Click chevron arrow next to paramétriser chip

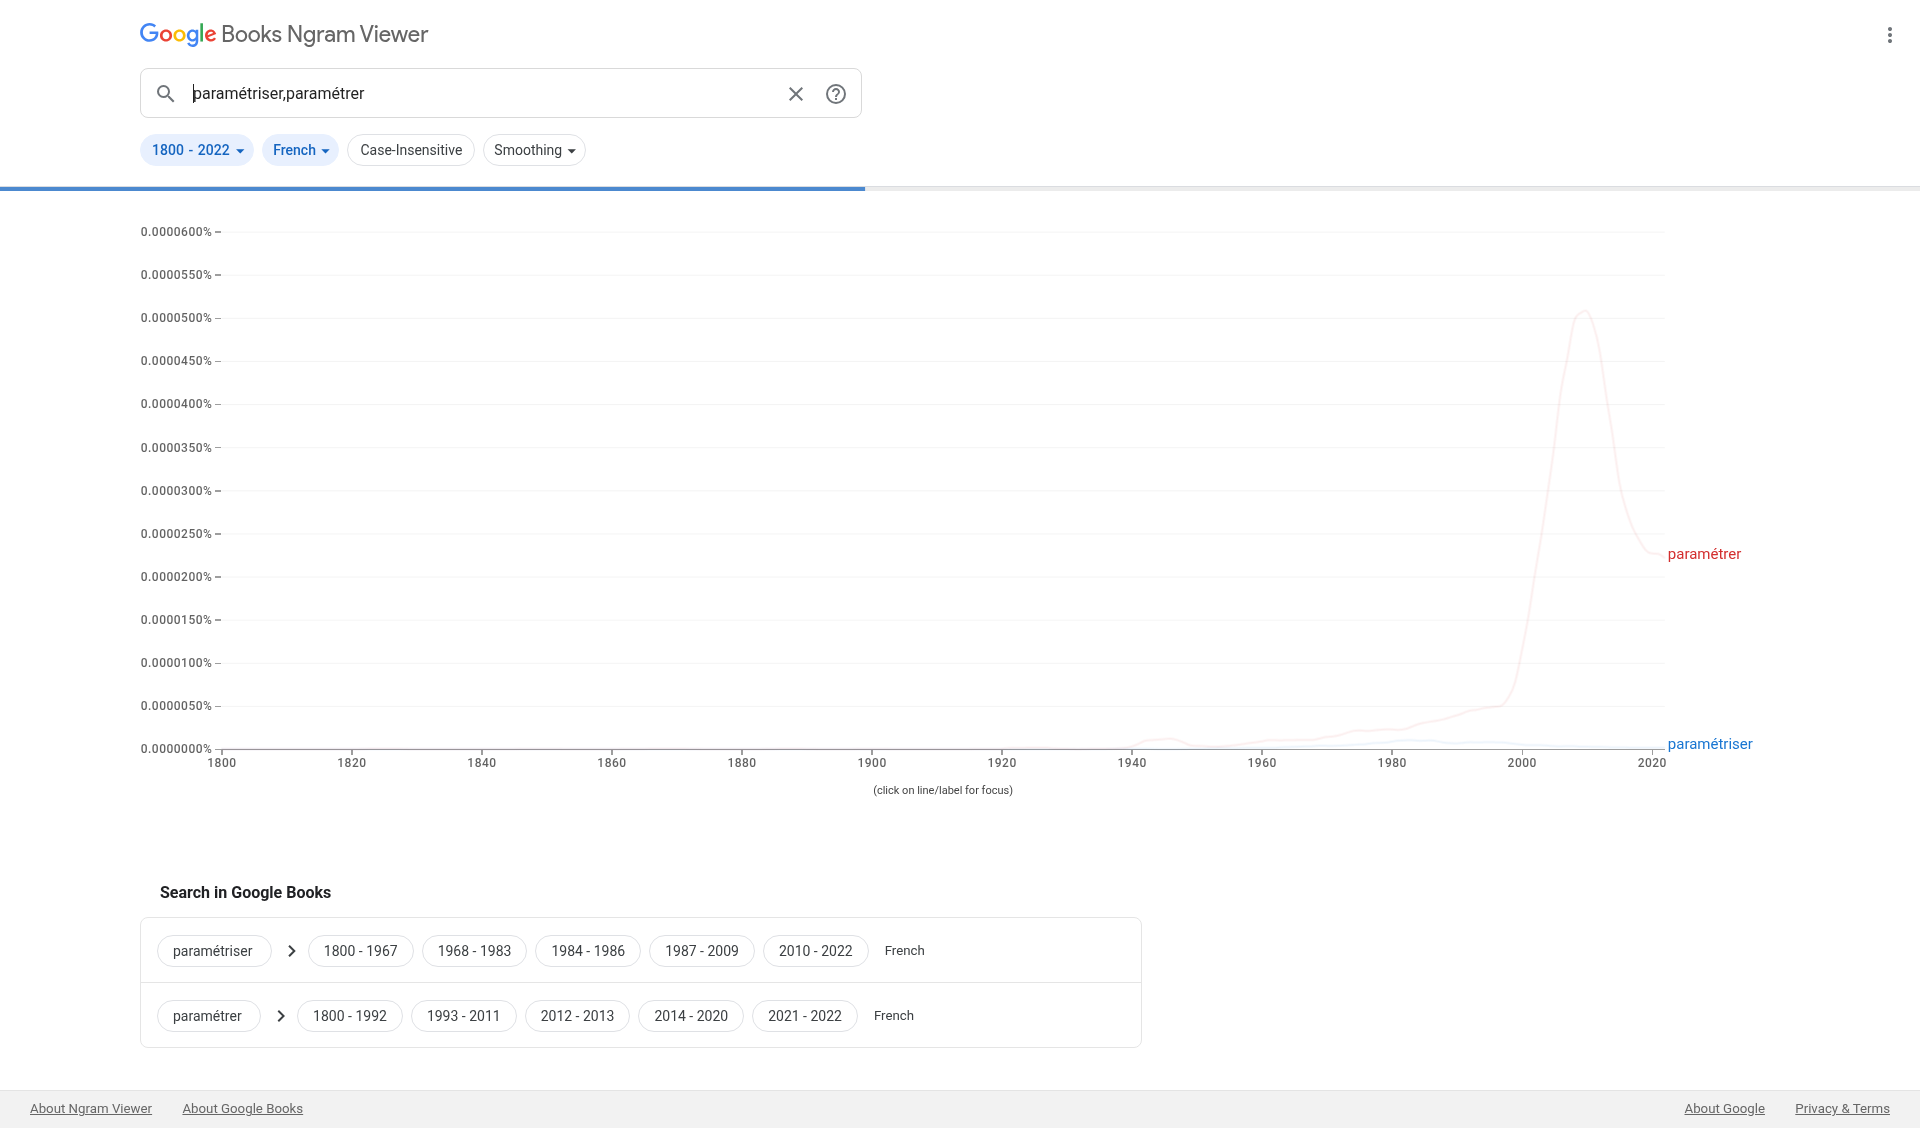[x=291, y=951]
